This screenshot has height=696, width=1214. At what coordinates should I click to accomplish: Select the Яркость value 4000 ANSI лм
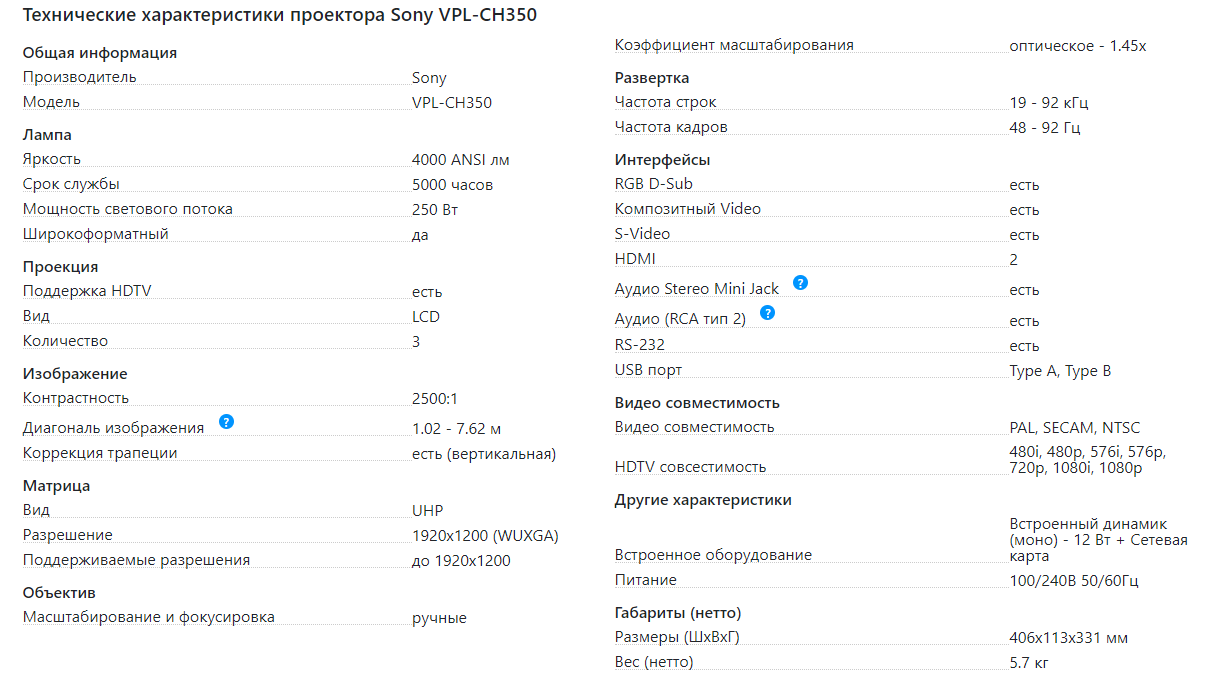point(461,159)
